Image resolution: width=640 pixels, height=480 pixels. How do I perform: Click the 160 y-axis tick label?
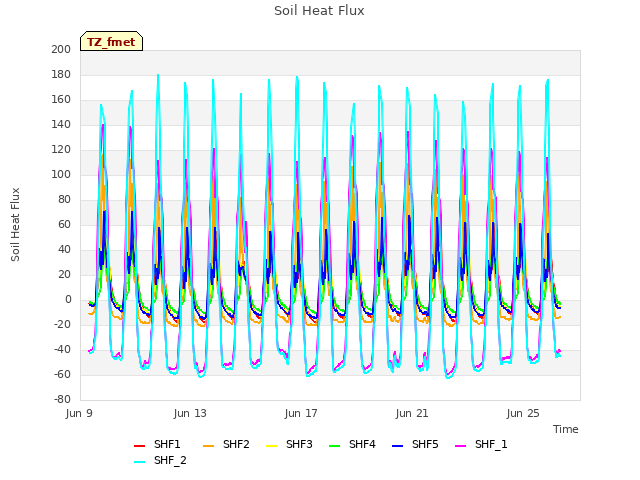[x=61, y=100]
